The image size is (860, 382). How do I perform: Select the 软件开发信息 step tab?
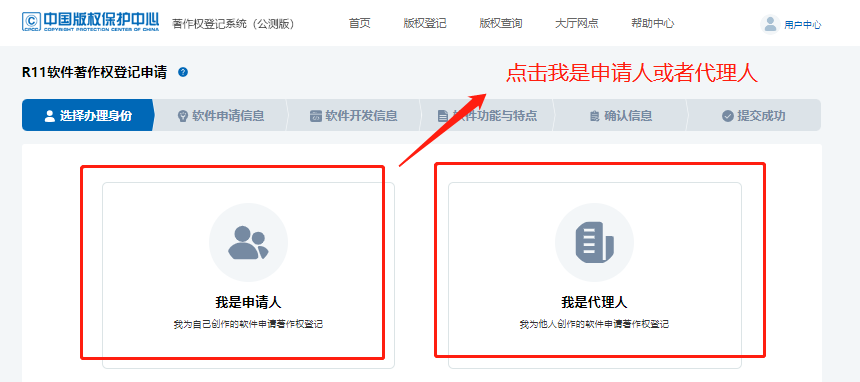(354, 115)
